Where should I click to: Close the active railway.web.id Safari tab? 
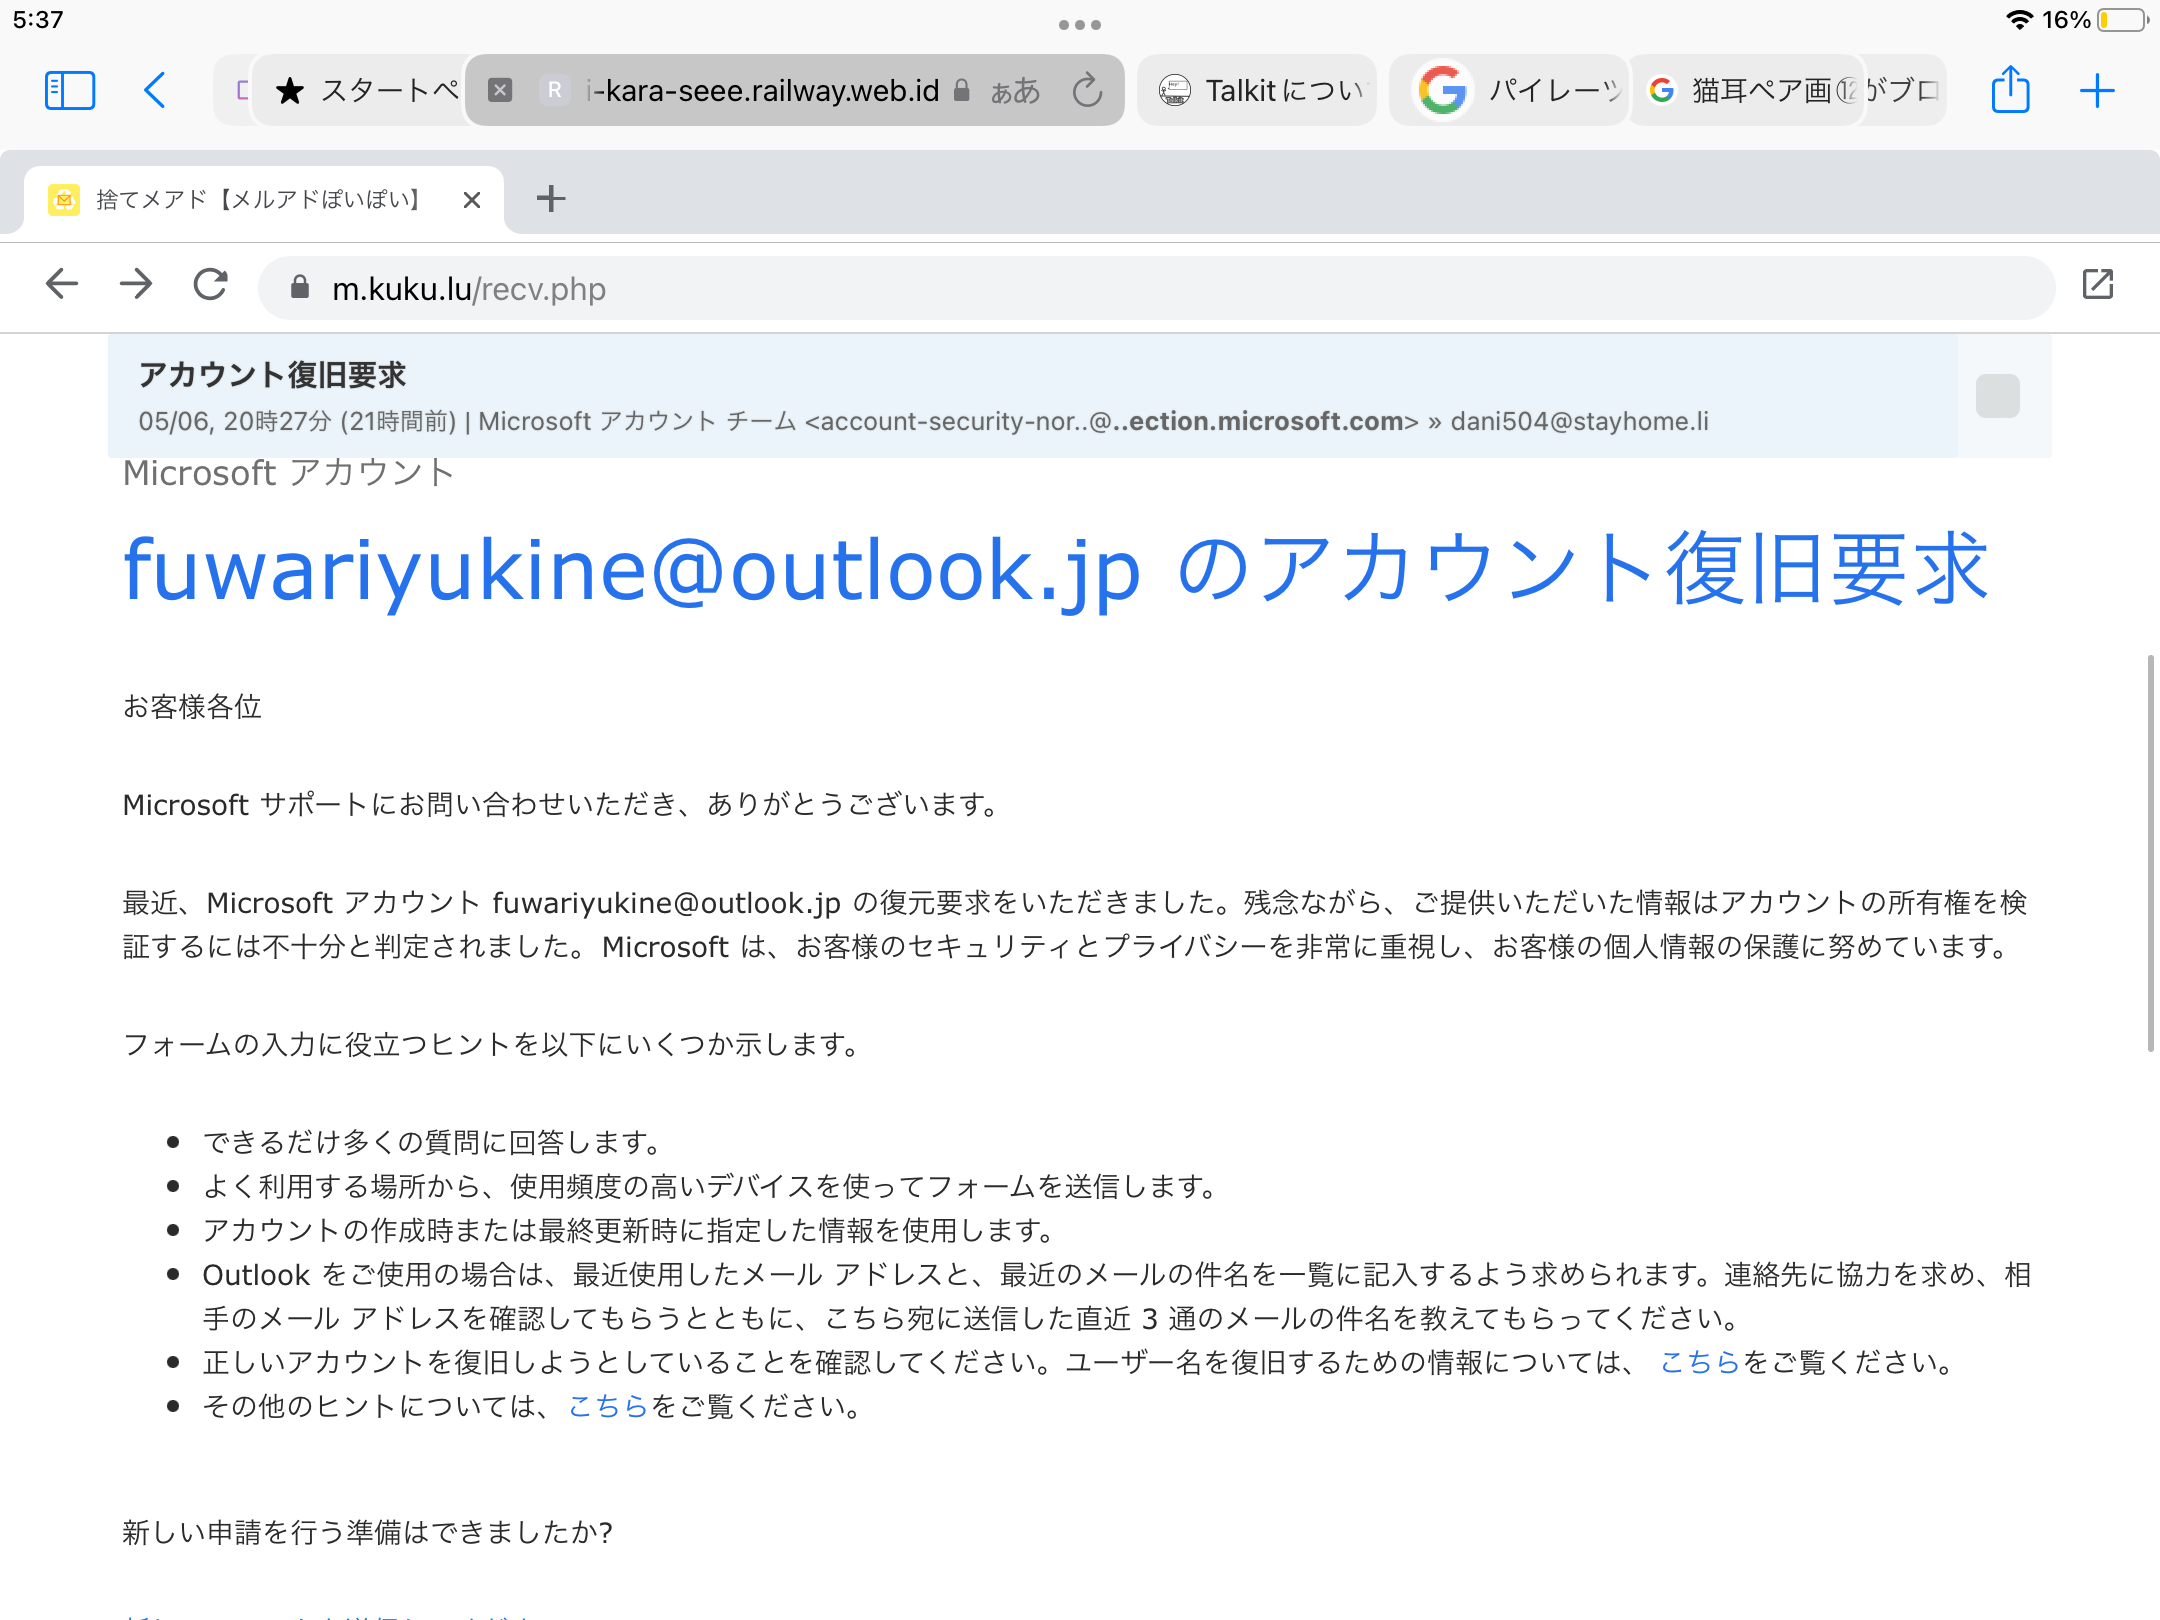[500, 91]
